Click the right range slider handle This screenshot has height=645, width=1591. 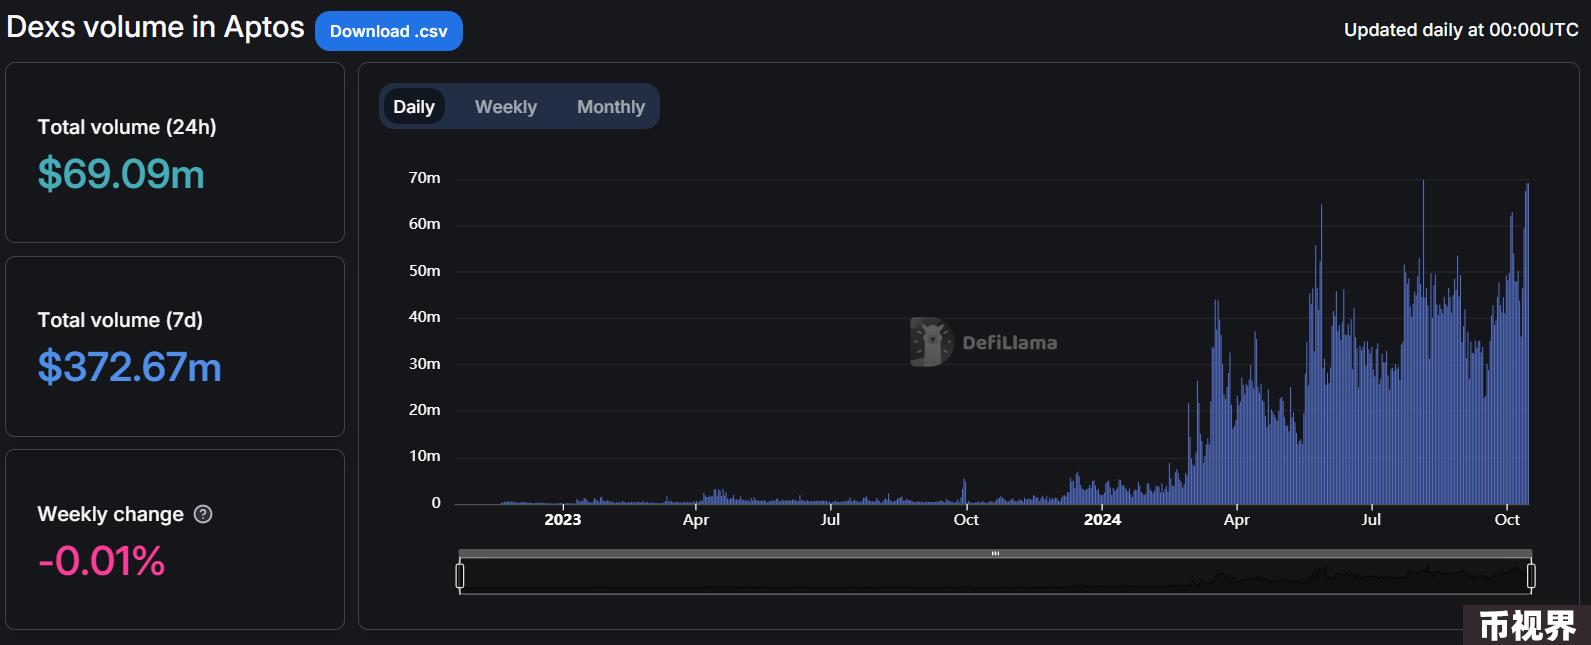pos(1531,576)
